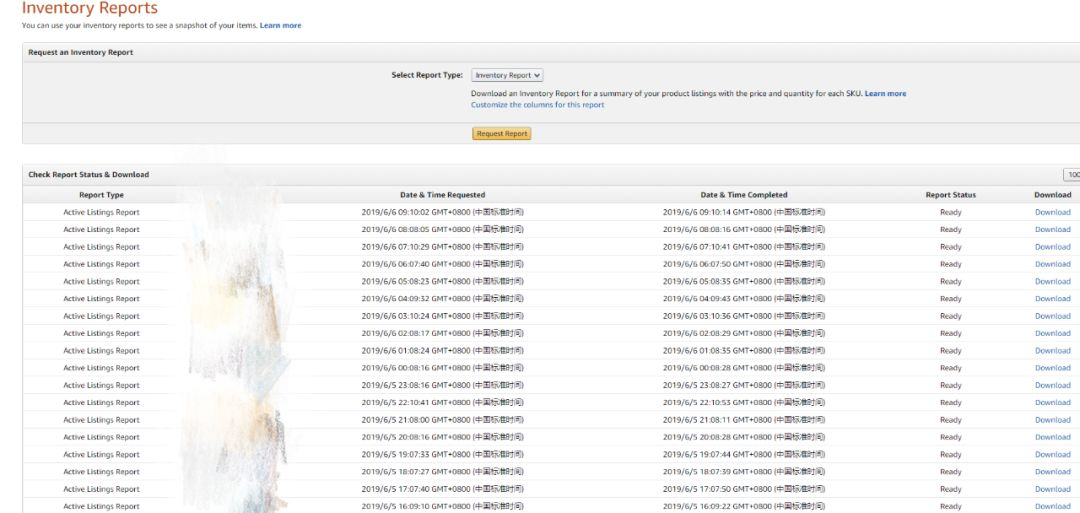Open Customize the columns for this report
Image resolution: width=1080 pixels, height=513 pixels.
click(x=537, y=105)
